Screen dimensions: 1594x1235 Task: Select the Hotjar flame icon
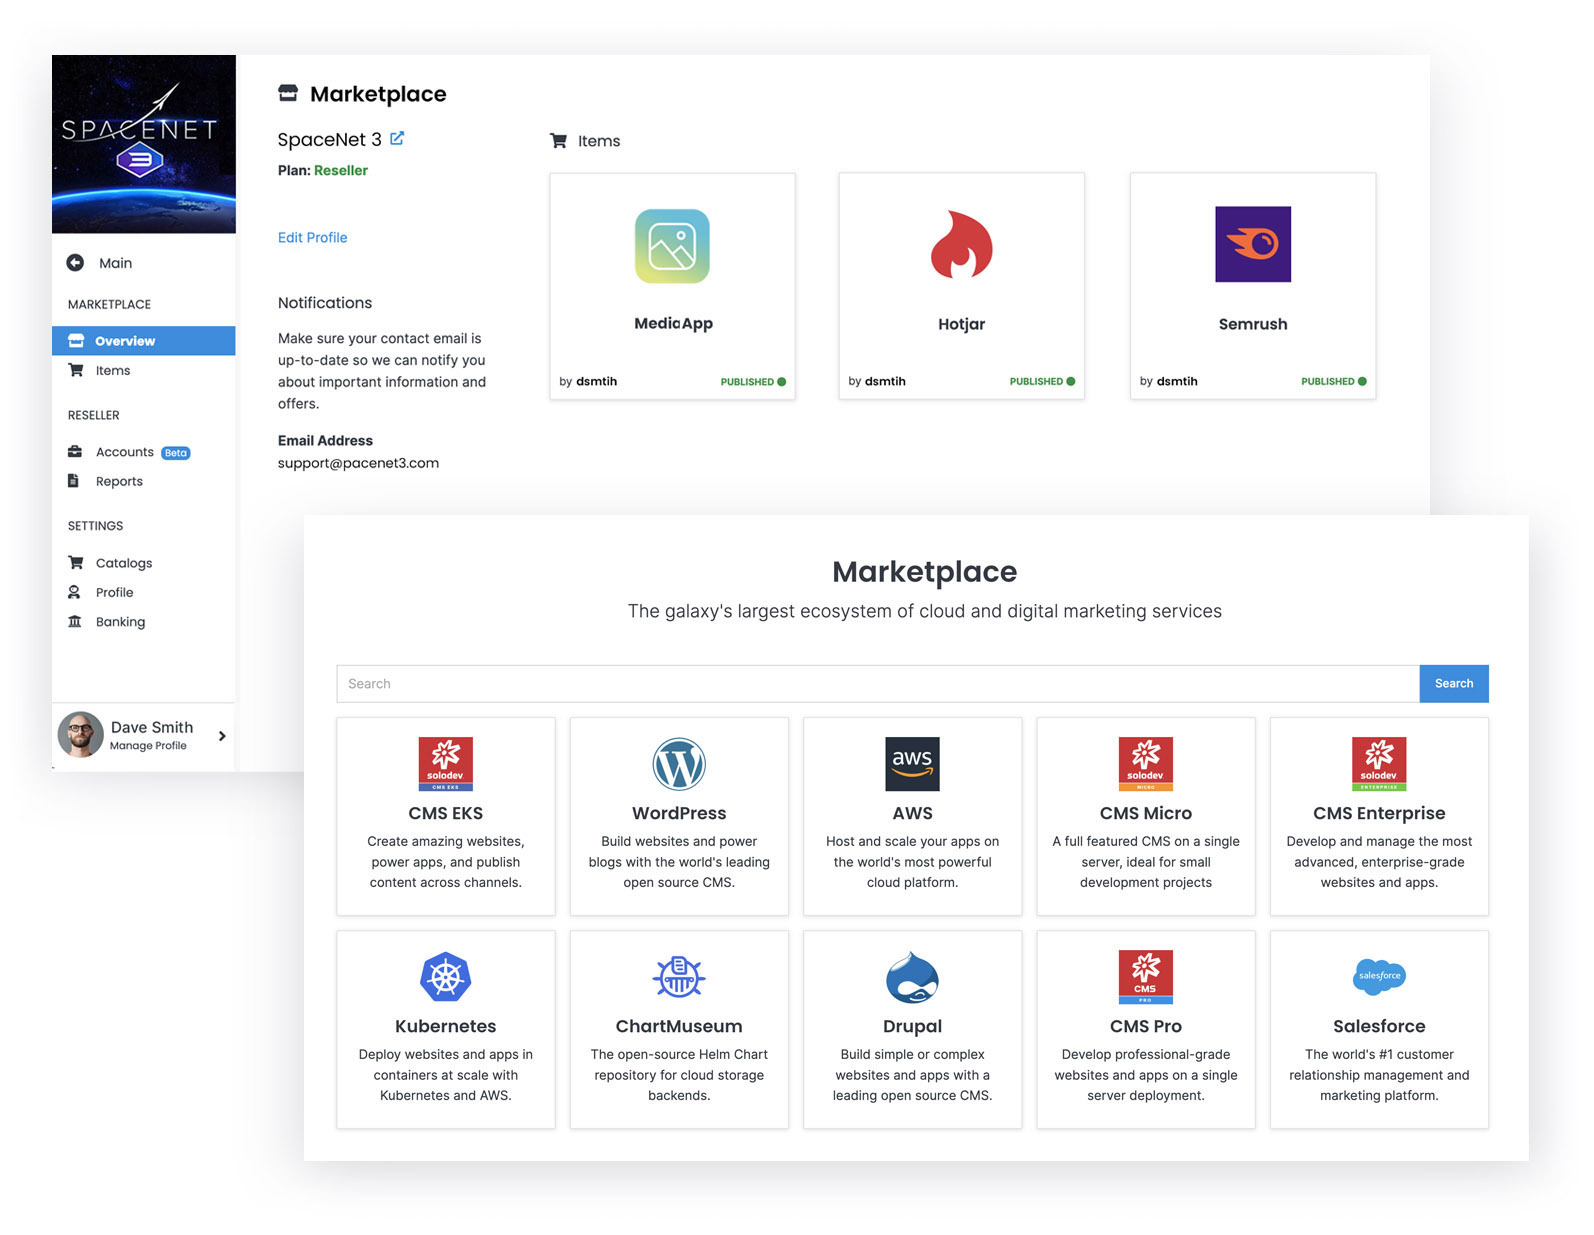pos(961,245)
